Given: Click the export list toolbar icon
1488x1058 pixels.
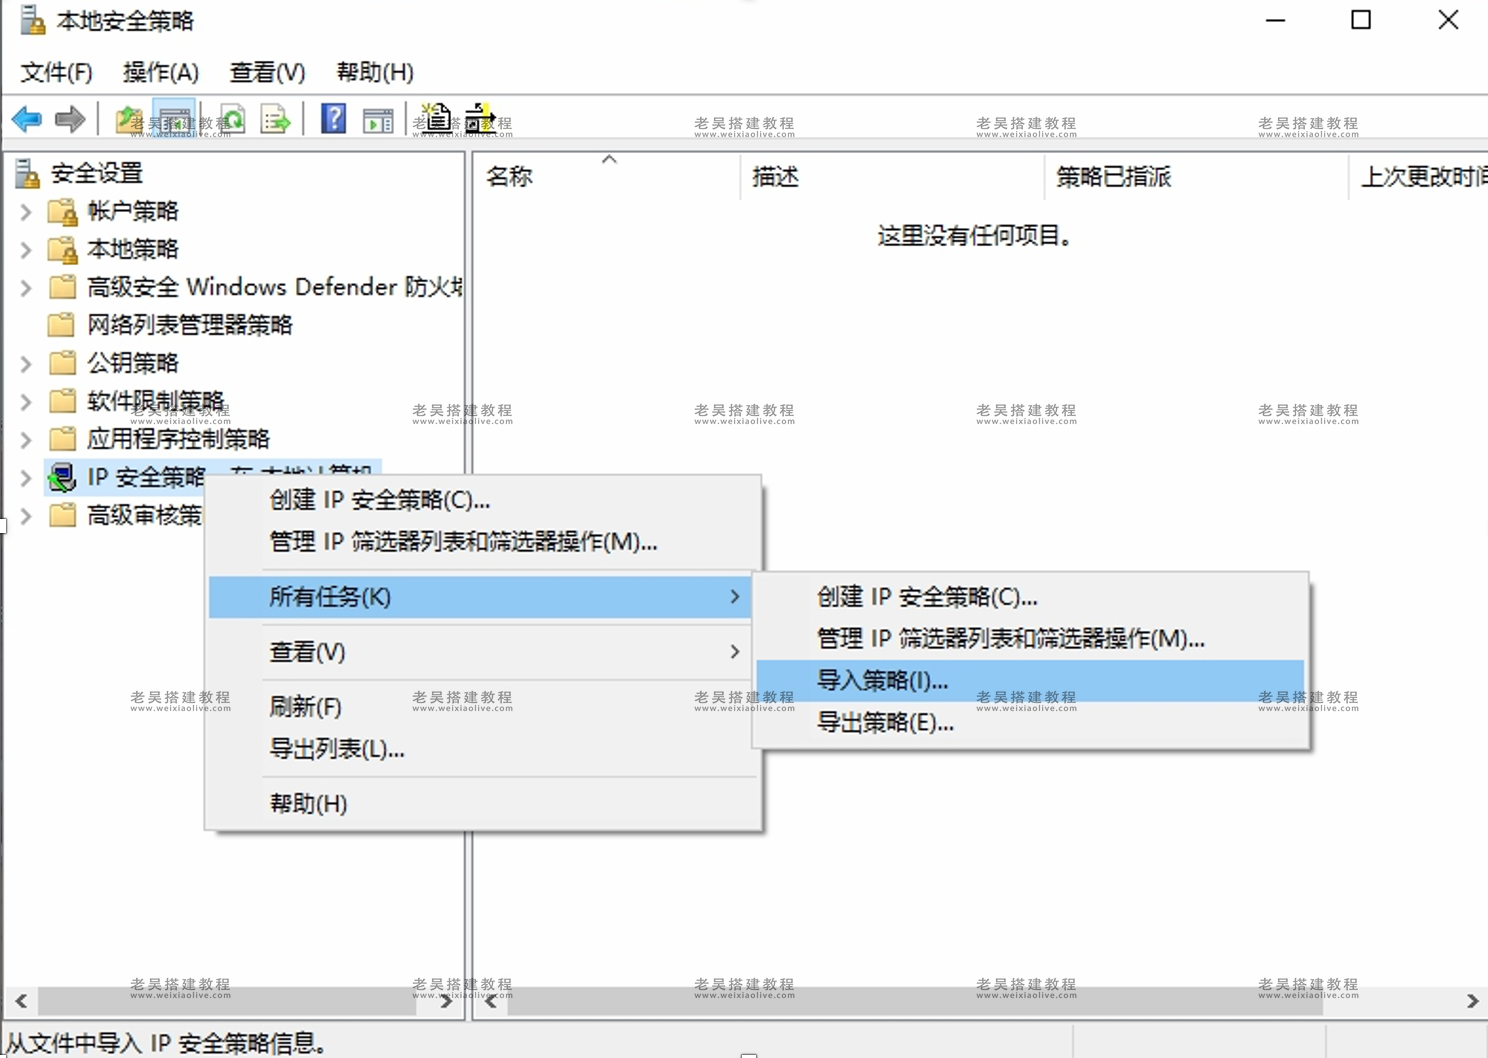Looking at the screenshot, I should click(x=275, y=119).
